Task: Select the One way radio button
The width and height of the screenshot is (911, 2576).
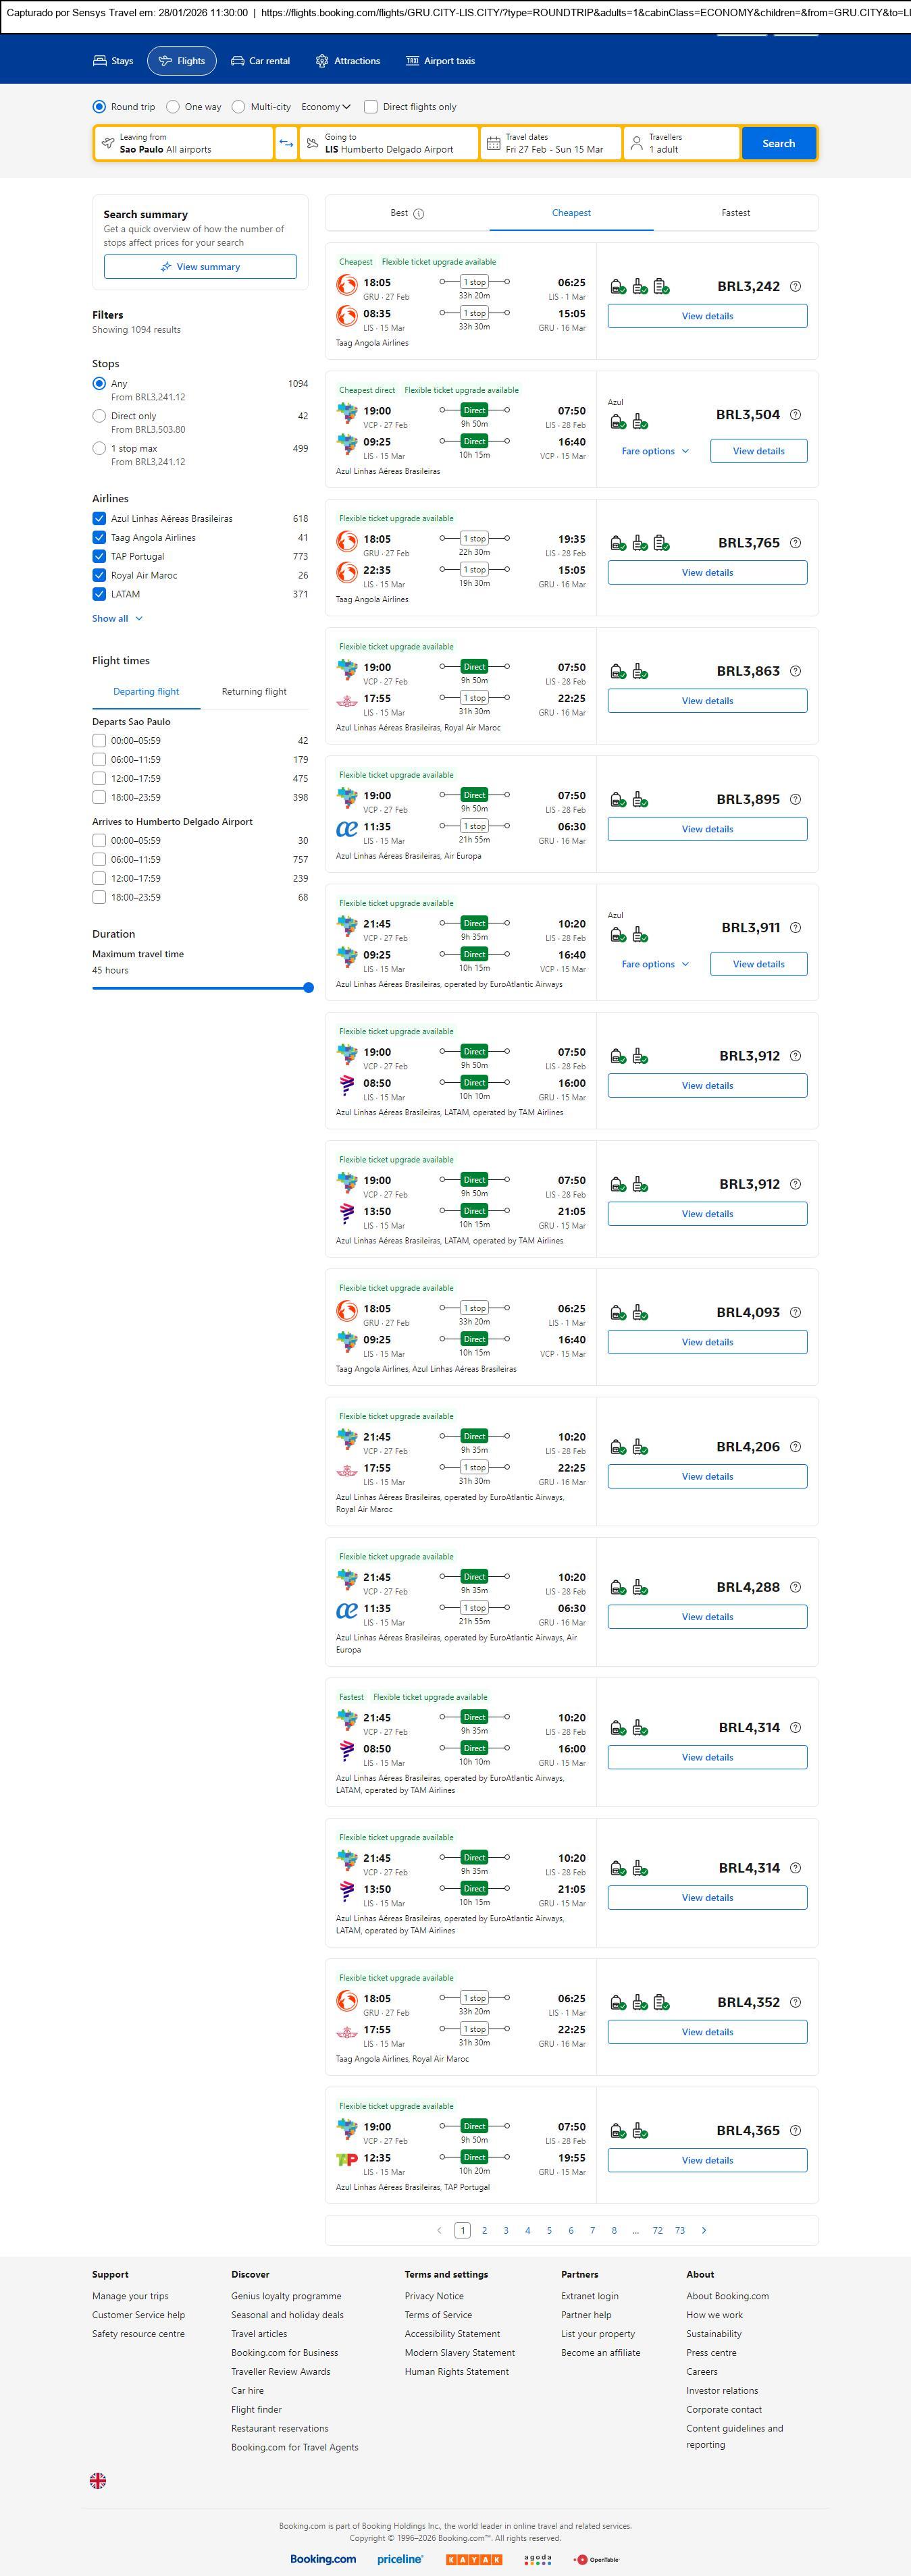Action: point(173,107)
